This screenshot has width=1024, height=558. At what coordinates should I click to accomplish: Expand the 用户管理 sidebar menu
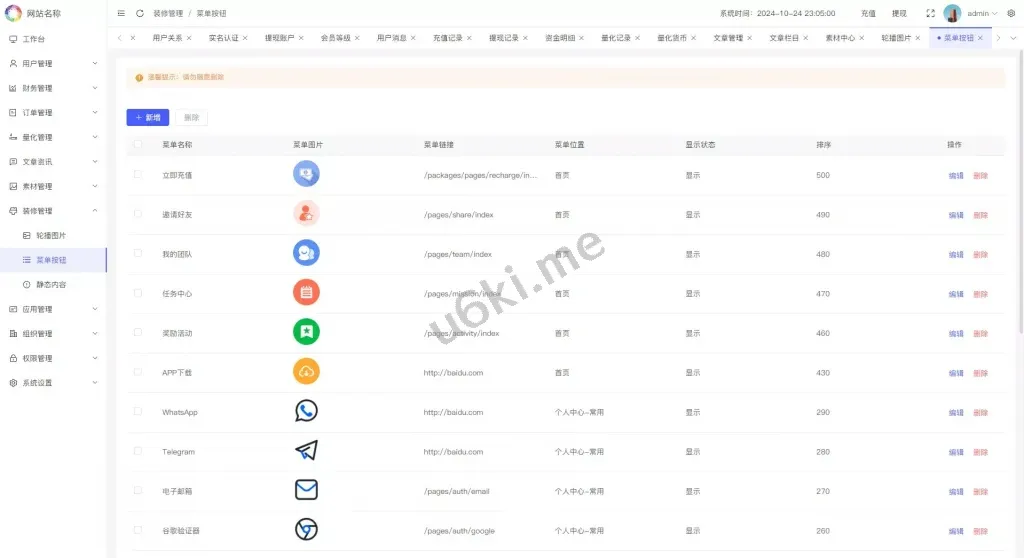click(52, 63)
